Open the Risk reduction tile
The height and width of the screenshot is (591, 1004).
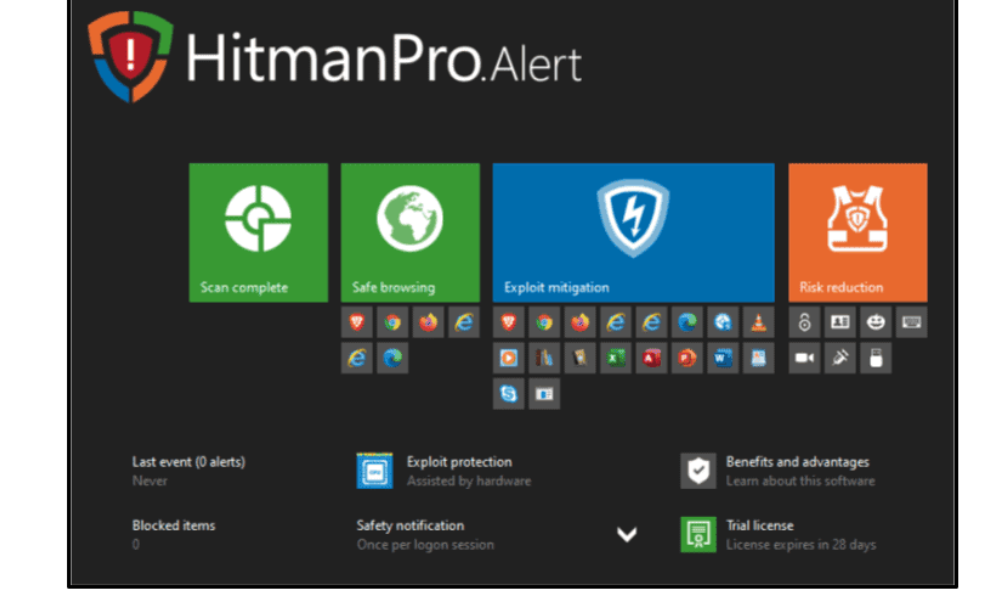857,232
